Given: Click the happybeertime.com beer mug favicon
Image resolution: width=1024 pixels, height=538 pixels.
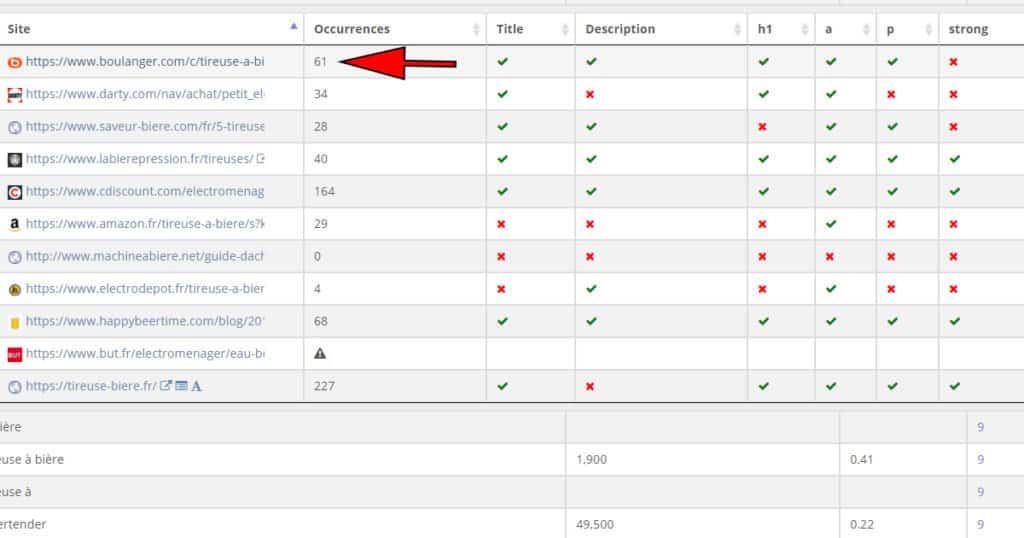Looking at the screenshot, I should (14, 322).
